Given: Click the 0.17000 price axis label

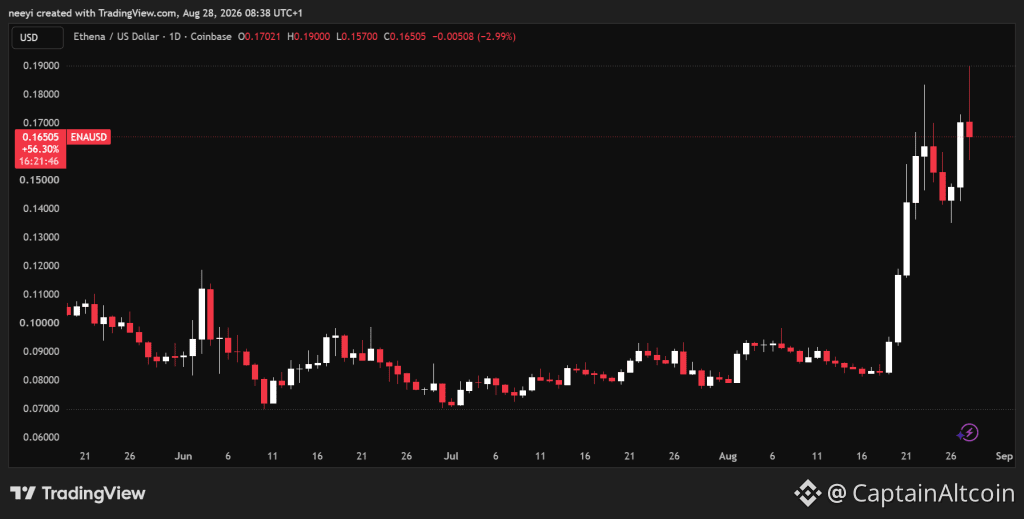Looking at the screenshot, I should [40, 123].
